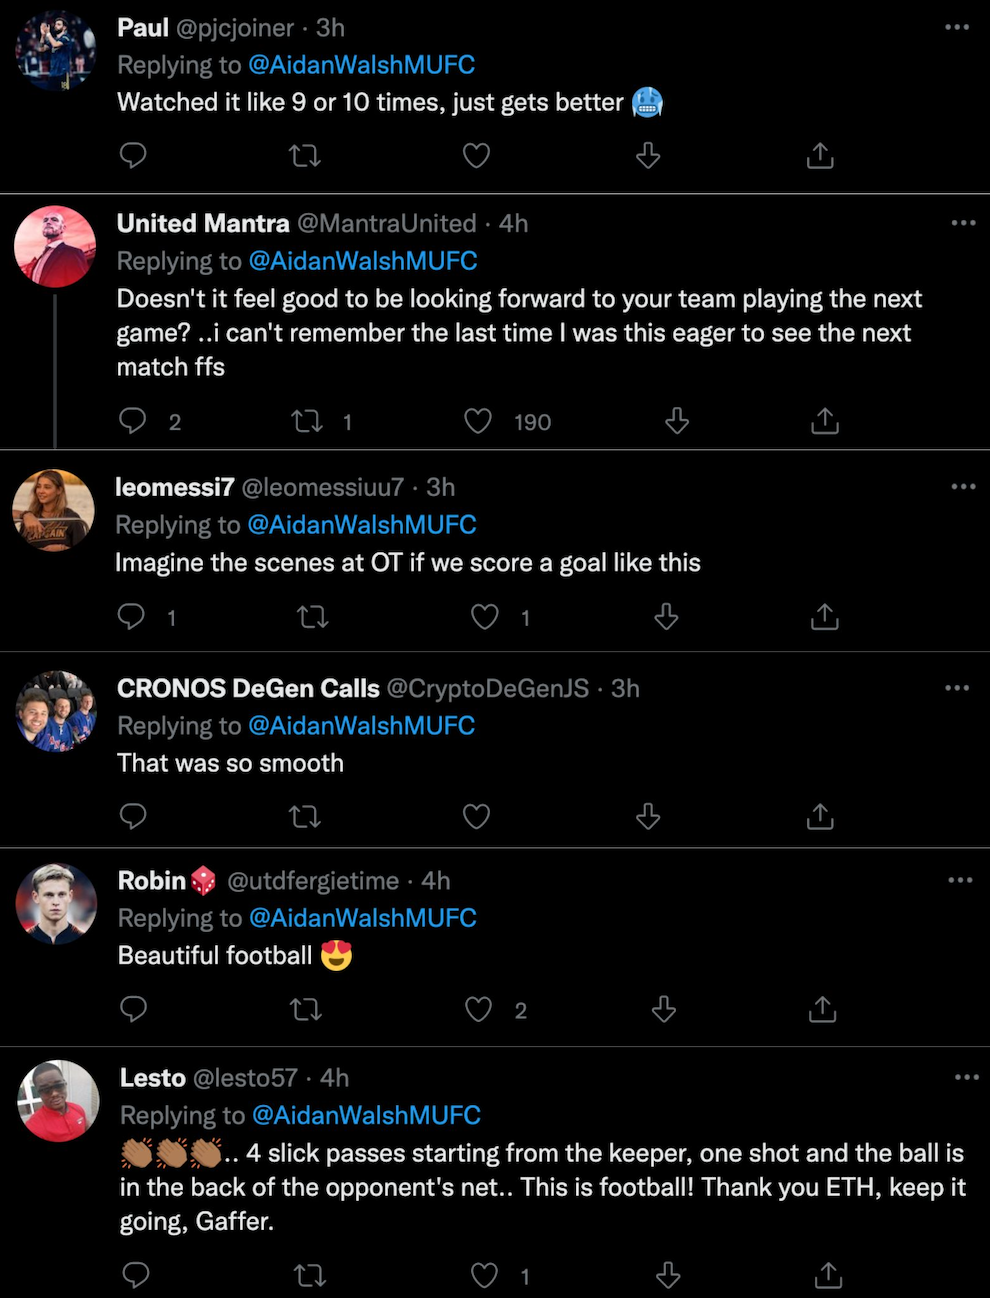Open @AidanWalshMUFC's profile from Lesto's reply
The image size is (990, 1298).
click(x=367, y=1115)
